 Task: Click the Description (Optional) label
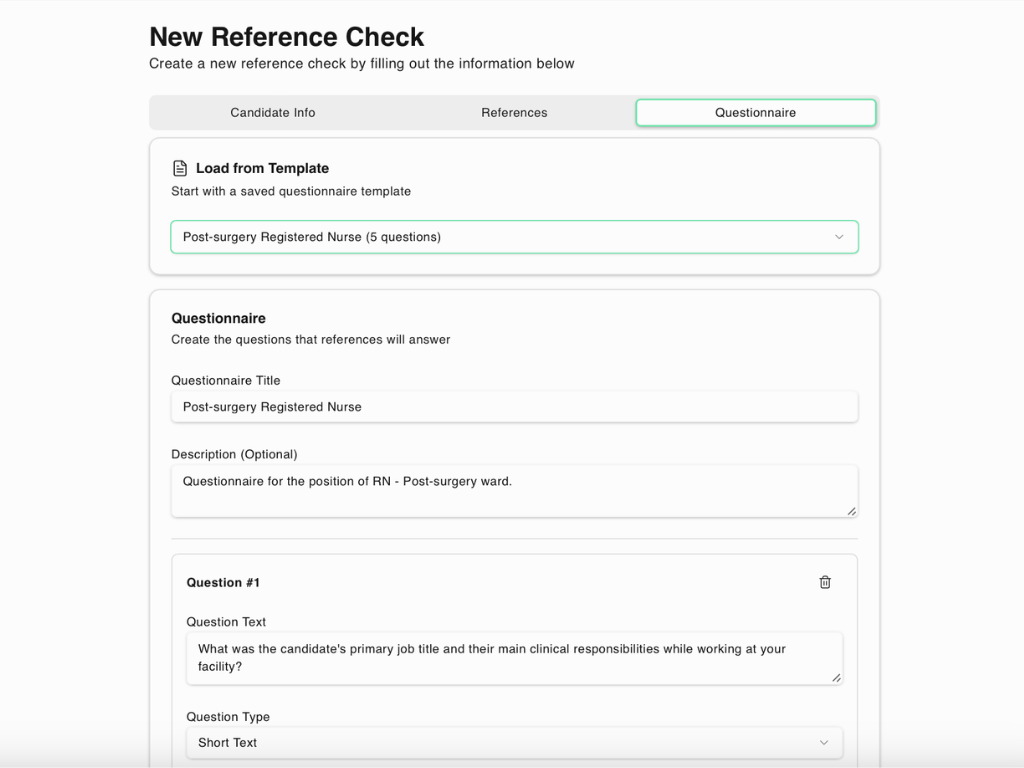(234, 454)
